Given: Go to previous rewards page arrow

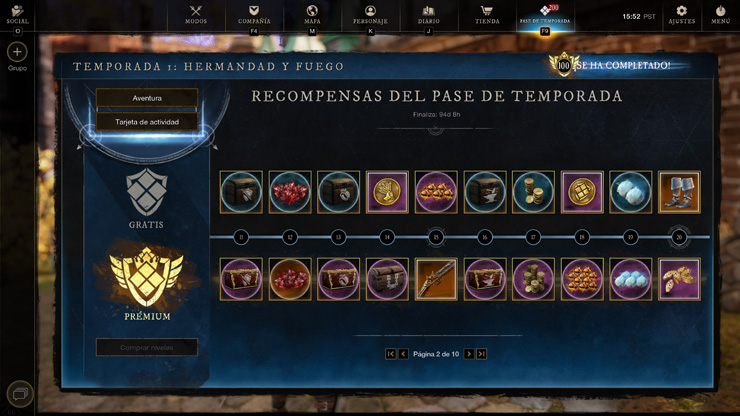Looking at the screenshot, I should (403, 354).
